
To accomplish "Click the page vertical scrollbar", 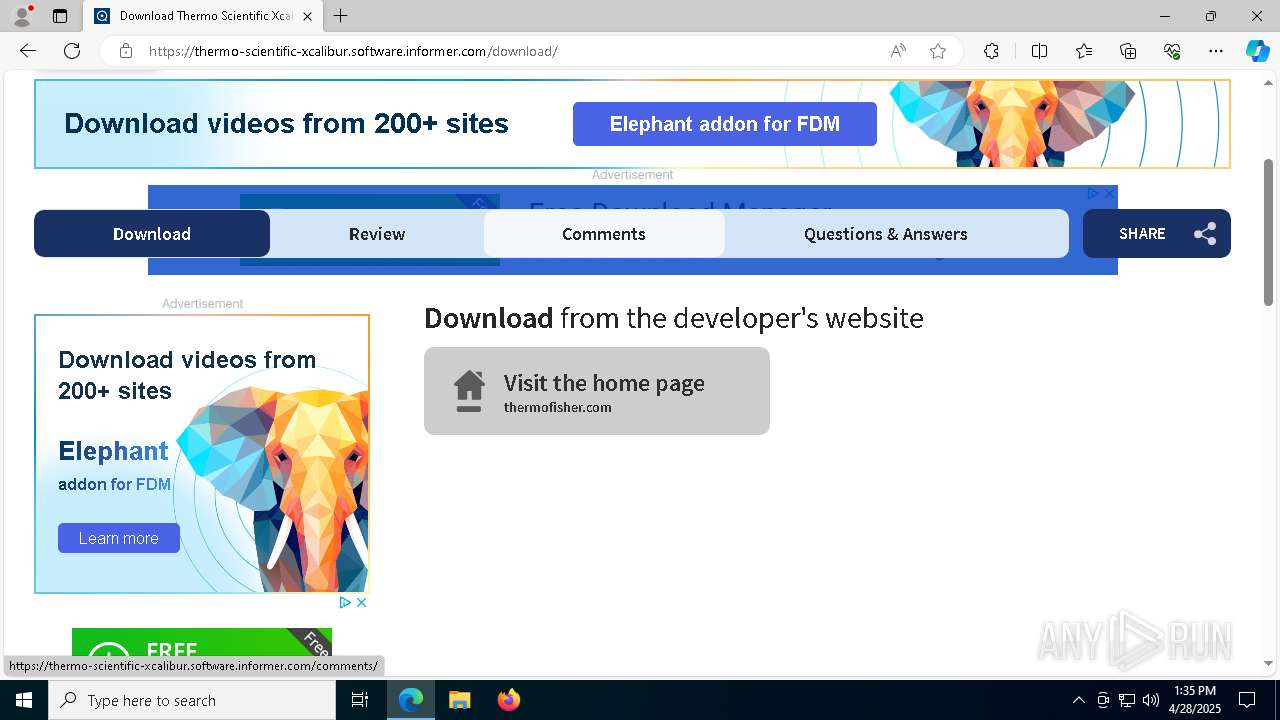I will pos(1269,232).
